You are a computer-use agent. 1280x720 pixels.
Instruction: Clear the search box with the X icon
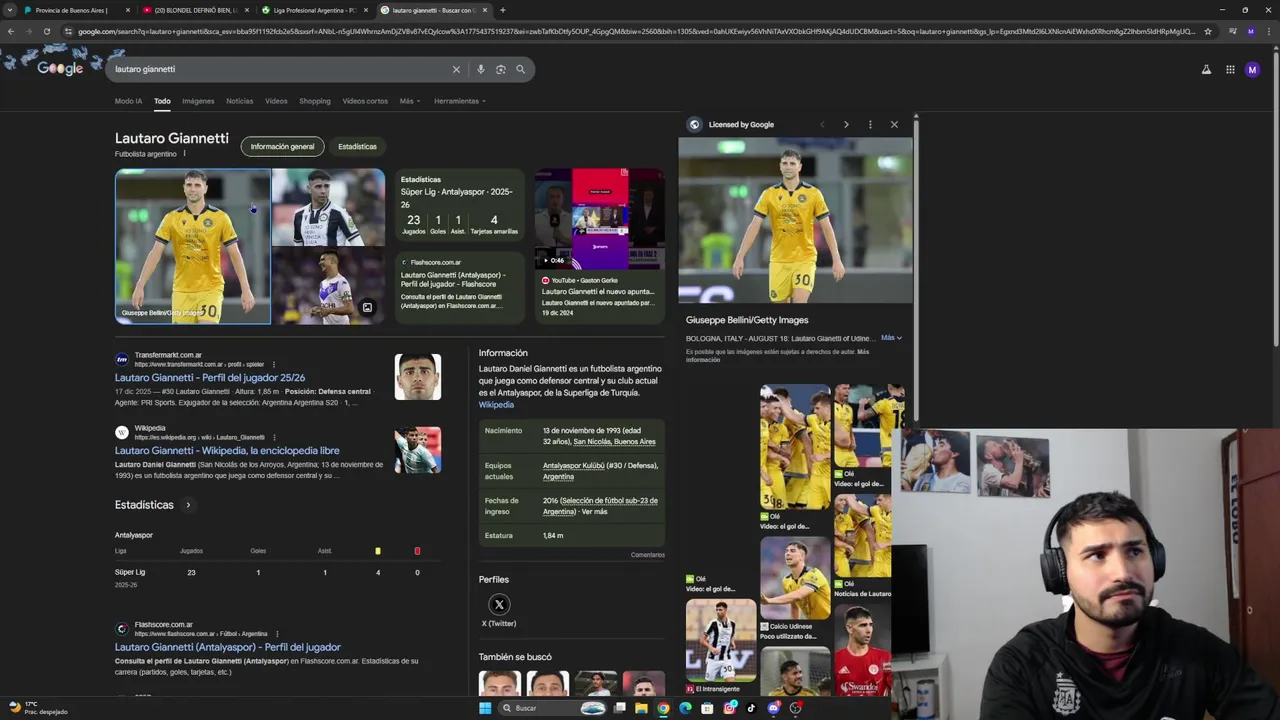[456, 69]
